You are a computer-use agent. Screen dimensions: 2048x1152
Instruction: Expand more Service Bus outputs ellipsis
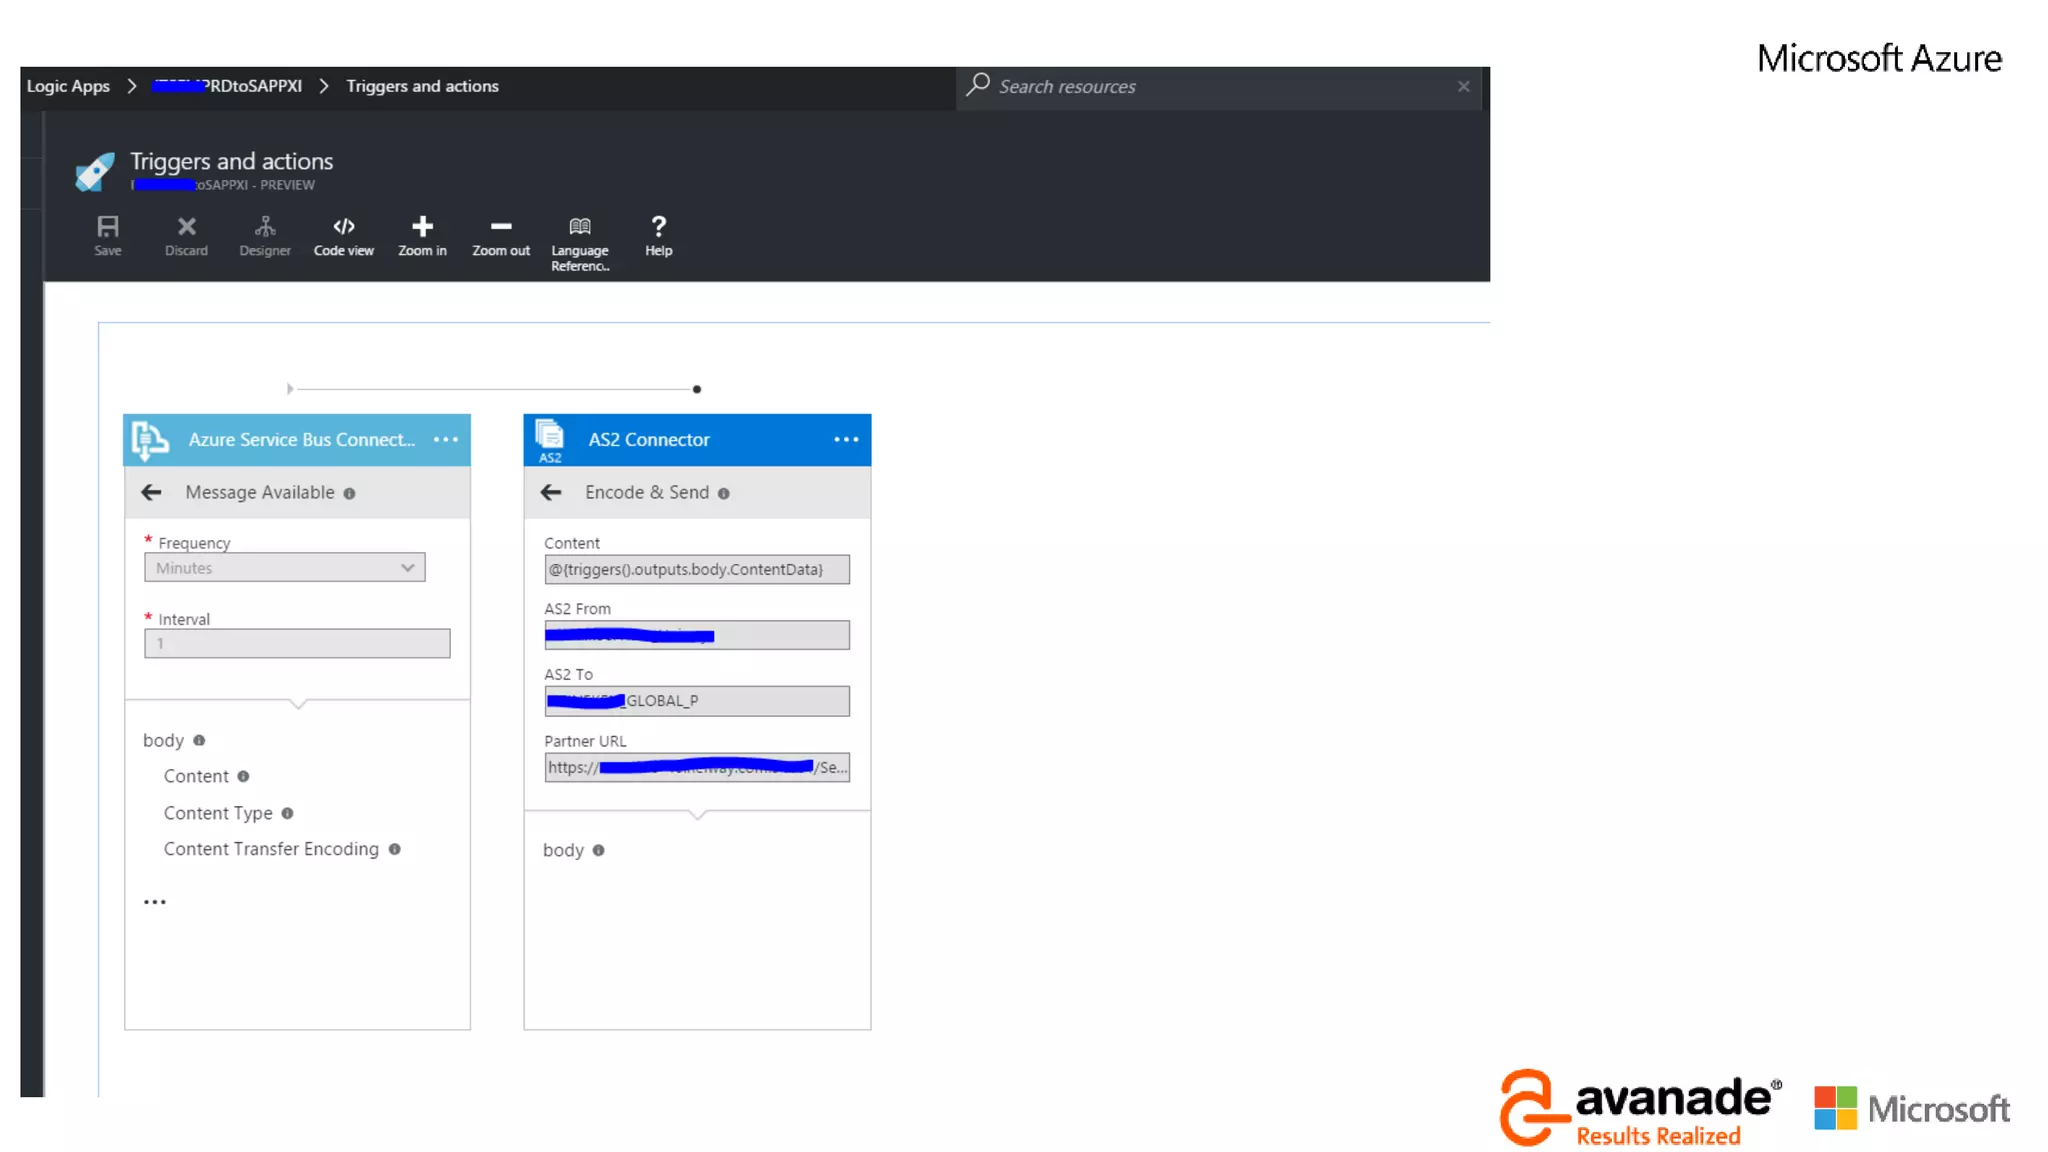(155, 902)
